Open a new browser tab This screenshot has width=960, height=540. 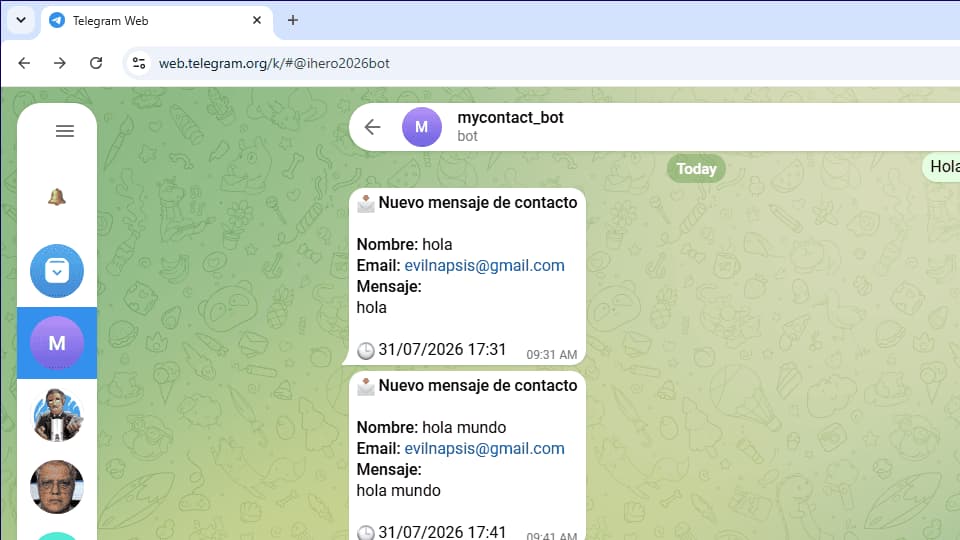click(x=293, y=20)
